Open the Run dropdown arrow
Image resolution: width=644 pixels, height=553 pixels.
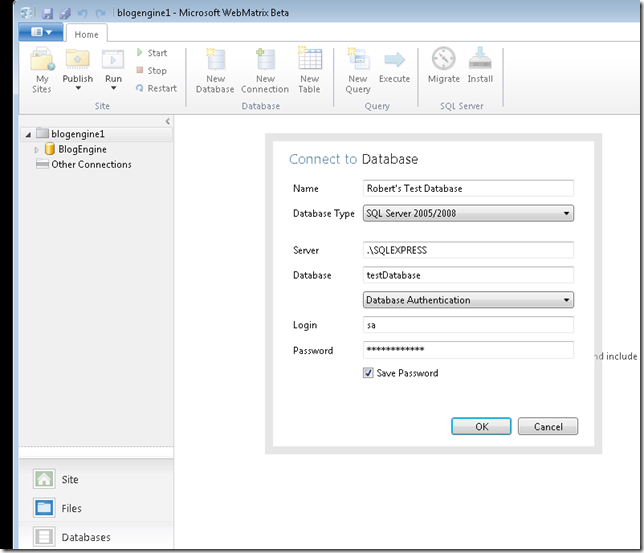tap(113, 88)
